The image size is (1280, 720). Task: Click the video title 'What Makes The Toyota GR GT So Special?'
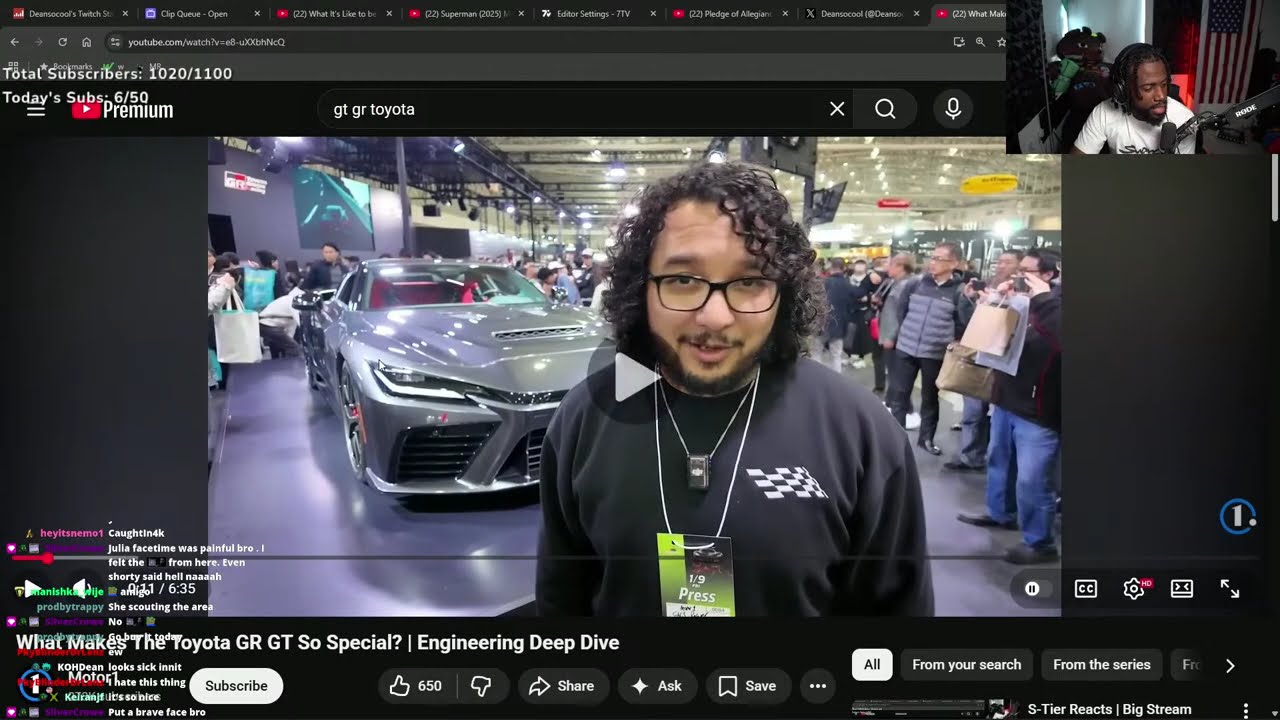pyautogui.click(x=318, y=643)
